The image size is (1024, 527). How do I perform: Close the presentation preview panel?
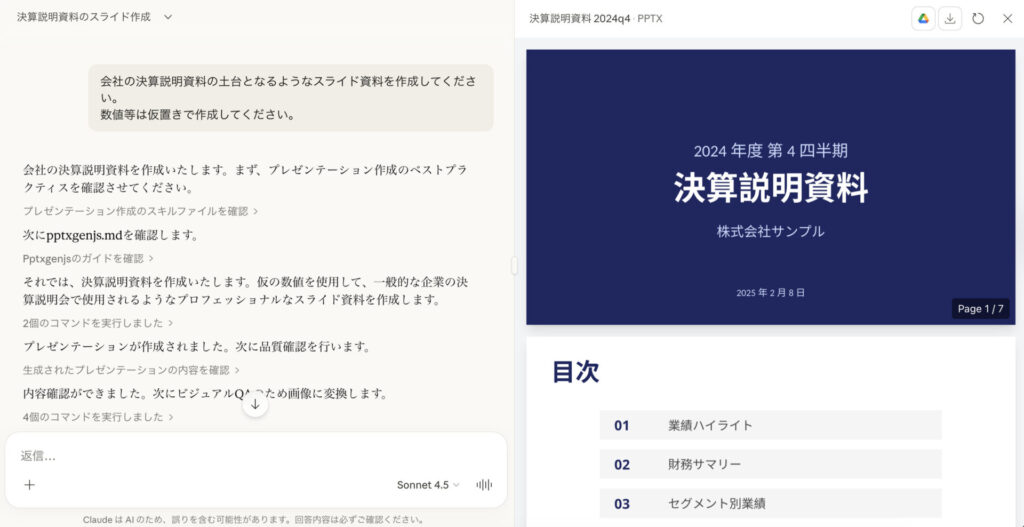pos(1007,18)
